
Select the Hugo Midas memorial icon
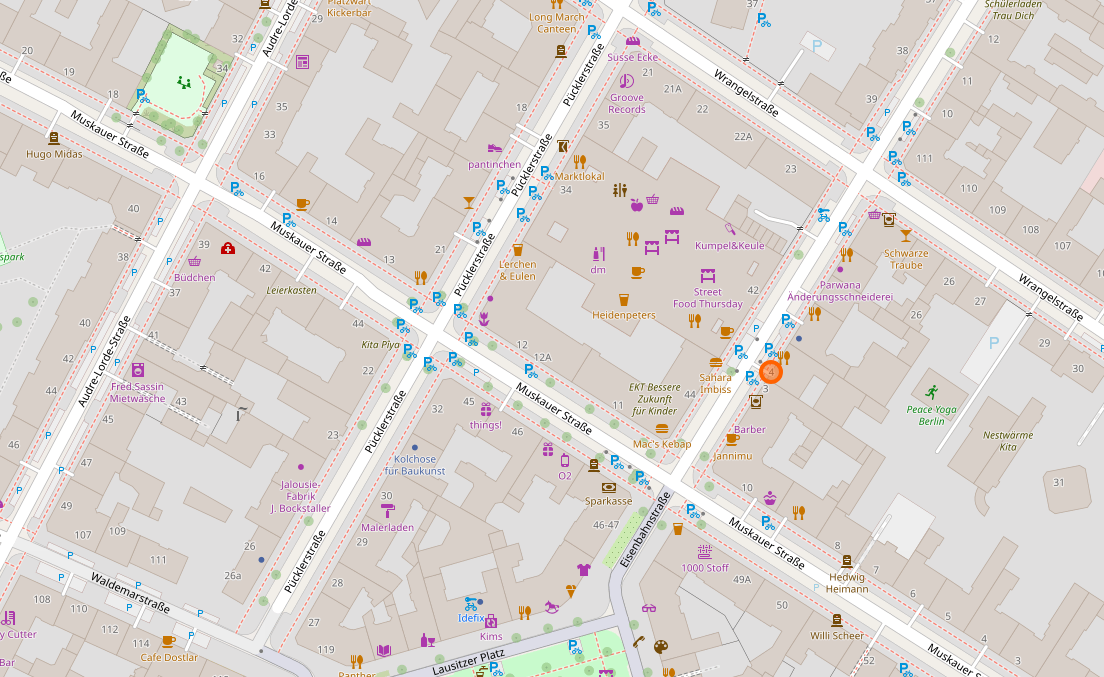[54, 138]
